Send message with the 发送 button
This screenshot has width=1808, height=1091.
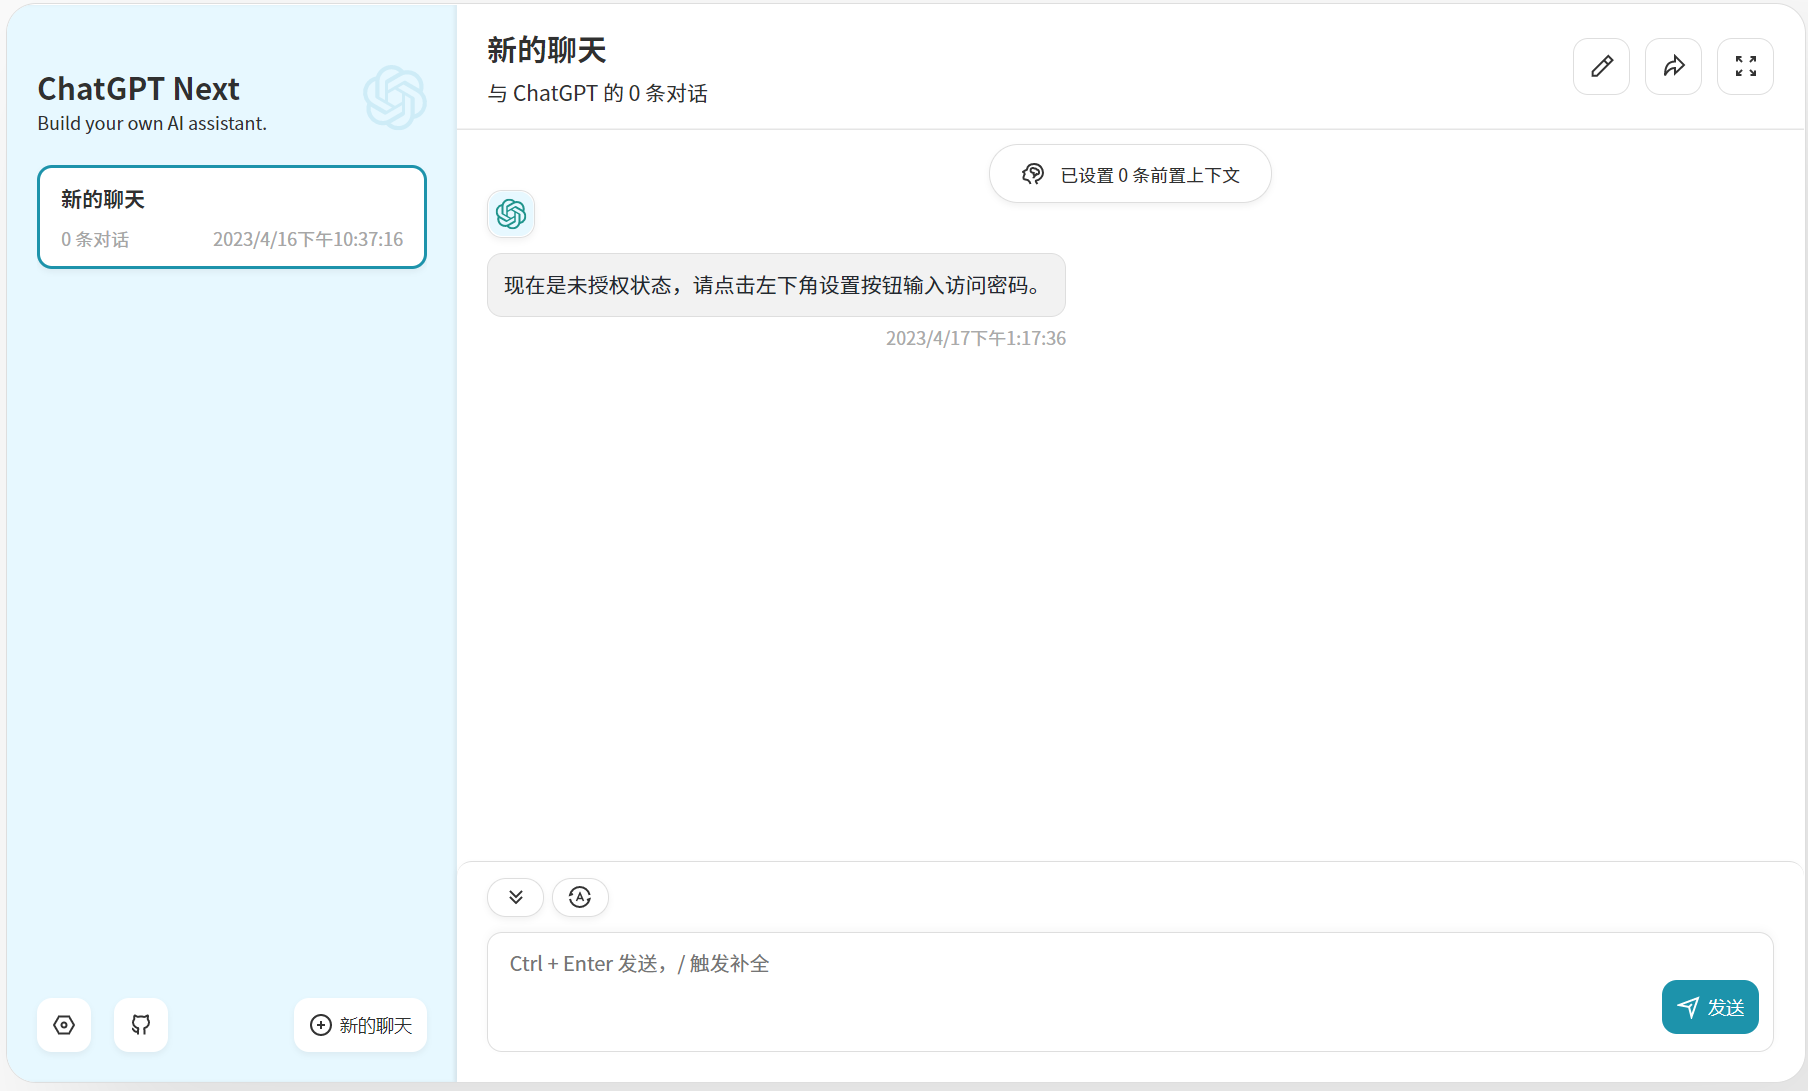click(1710, 1007)
